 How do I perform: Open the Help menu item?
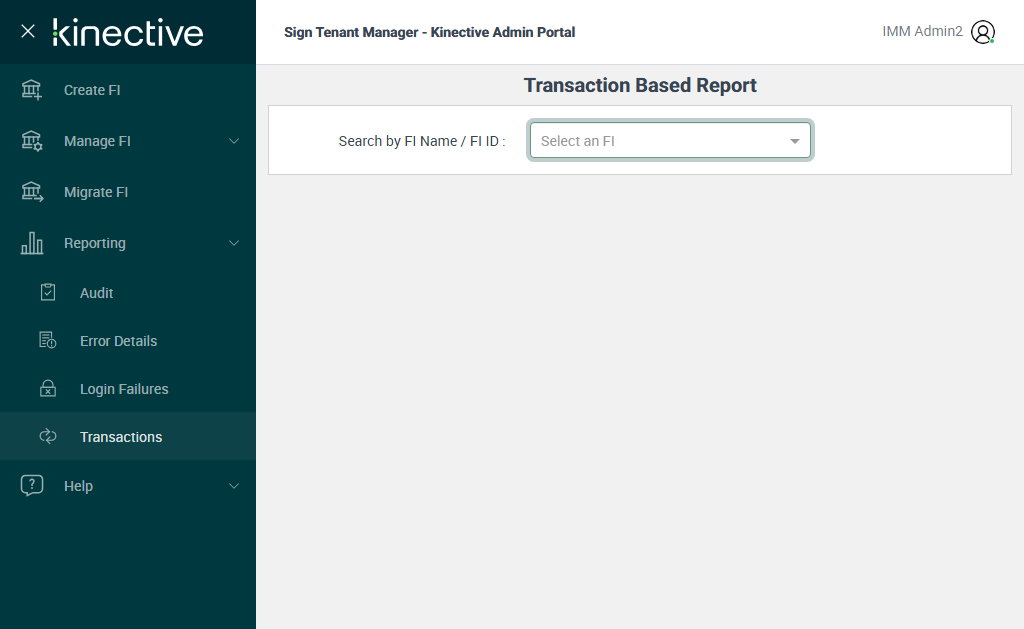[78, 486]
